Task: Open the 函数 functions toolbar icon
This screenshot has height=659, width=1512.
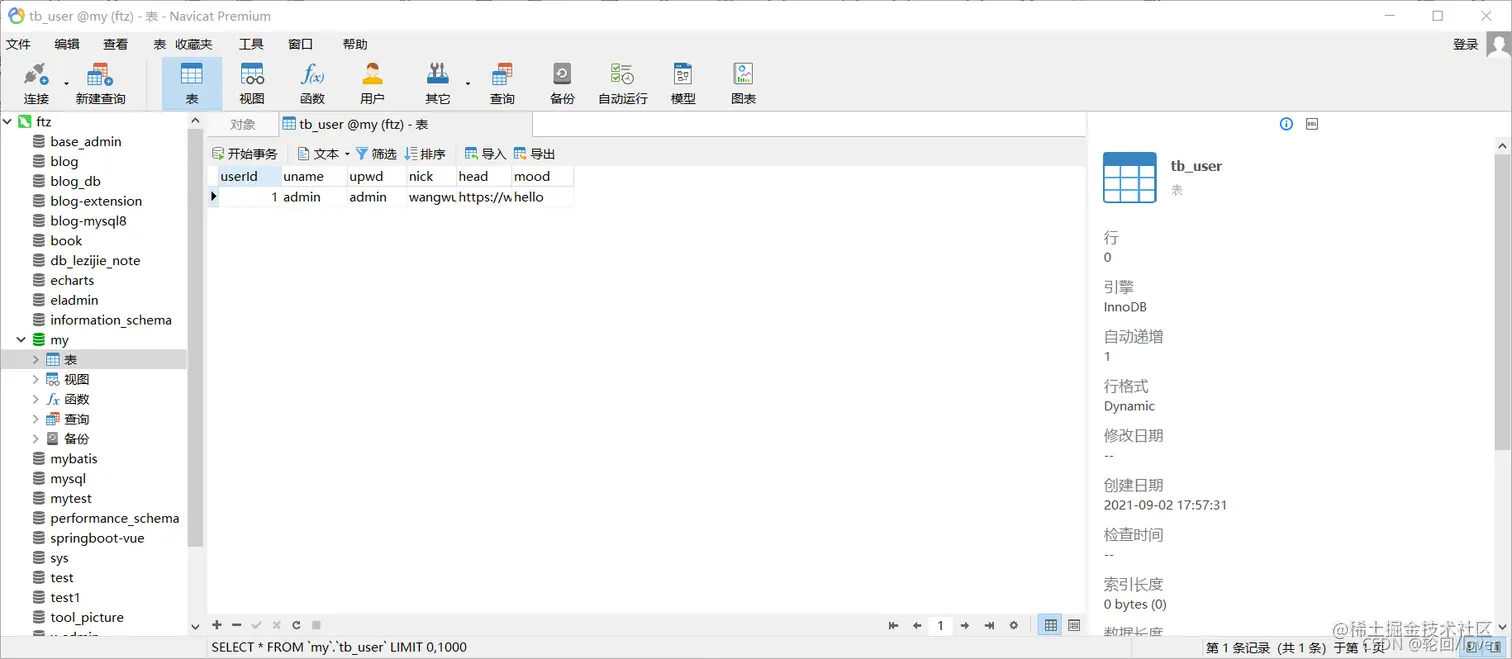Action: [312, 83]
